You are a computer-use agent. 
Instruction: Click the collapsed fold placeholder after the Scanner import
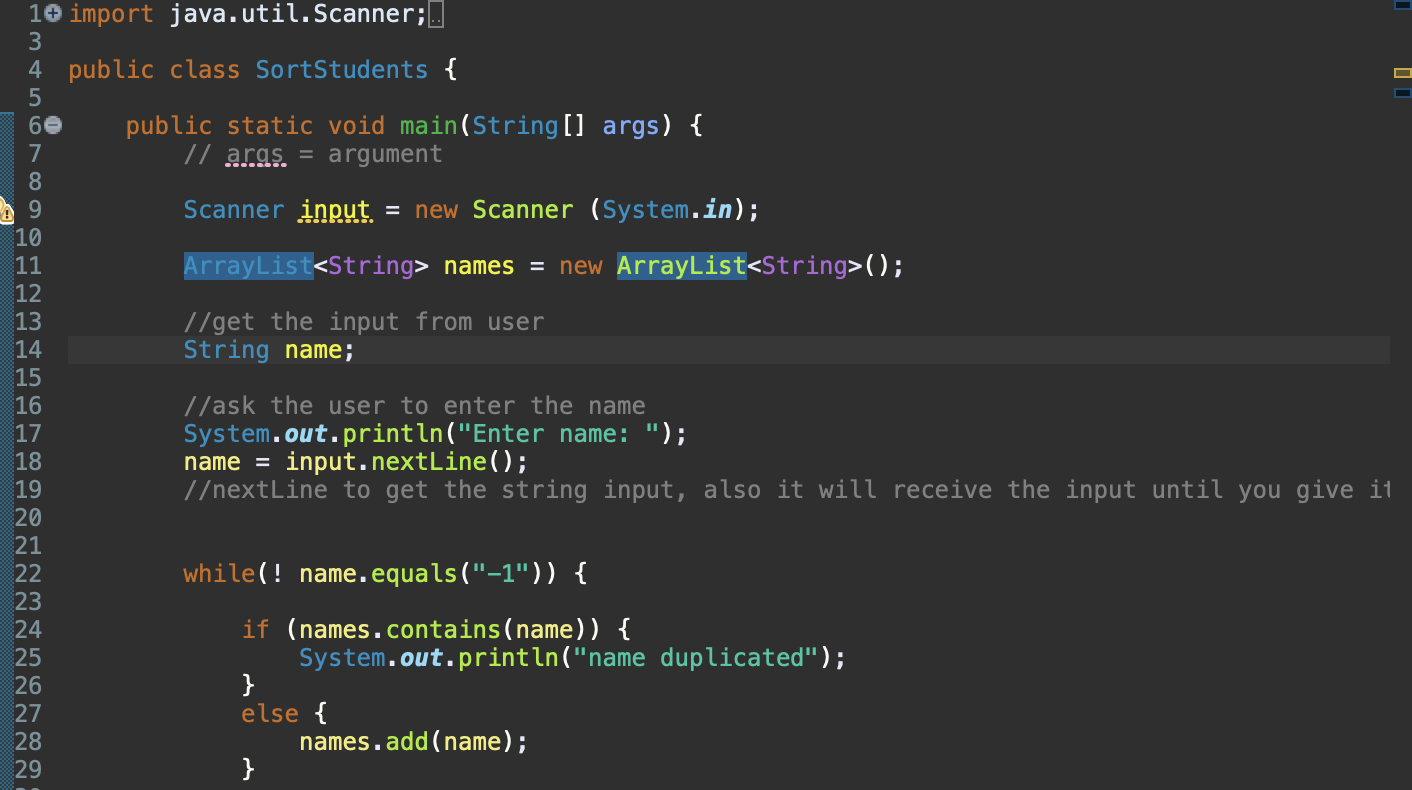click(437, 14)
